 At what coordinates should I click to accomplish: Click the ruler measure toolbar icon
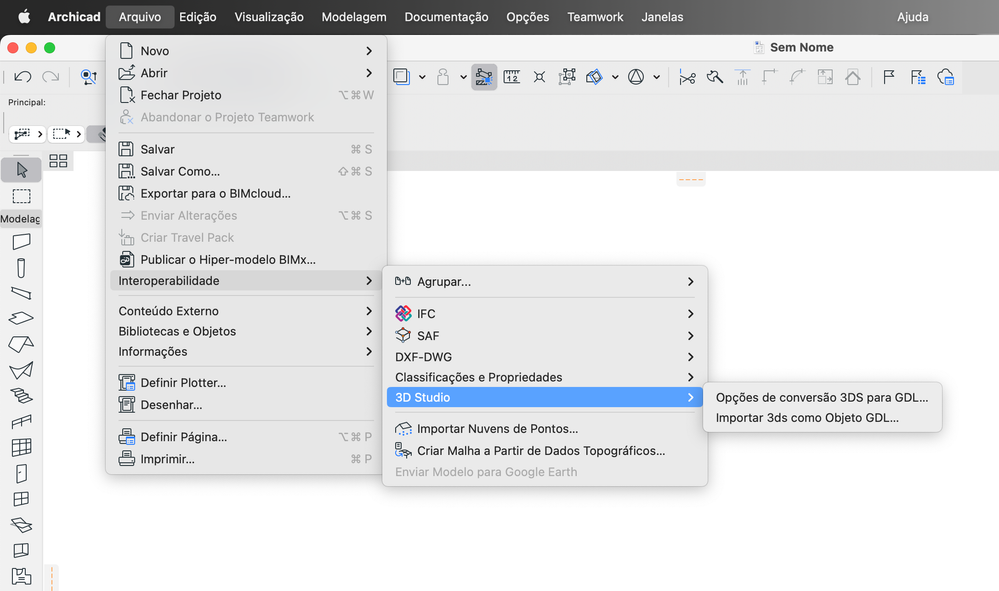[512, 78]
